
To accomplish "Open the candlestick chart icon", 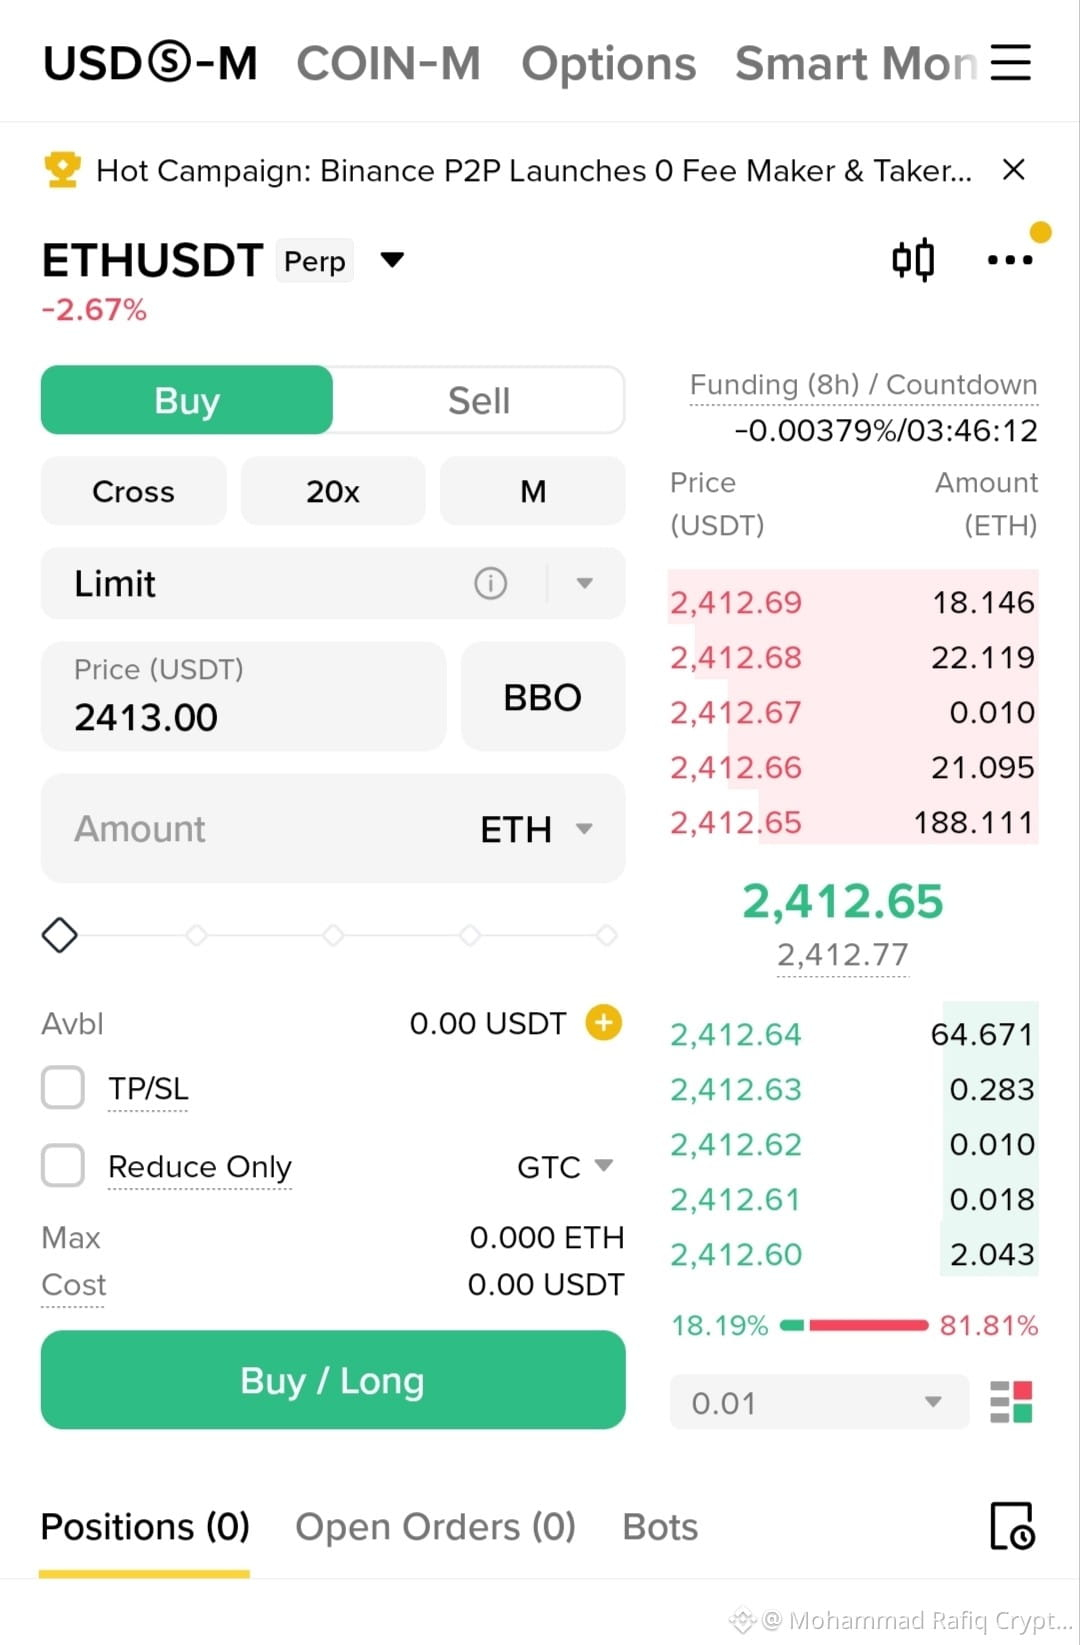I will point(913,260).
